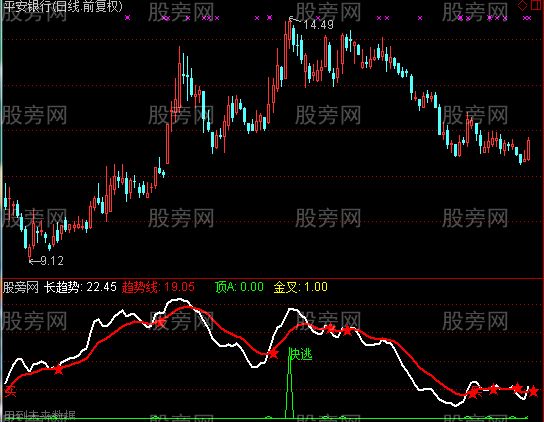The image size is (544, 422).
Task: Click the red square window icon at top right
Action: coord(535,6)
